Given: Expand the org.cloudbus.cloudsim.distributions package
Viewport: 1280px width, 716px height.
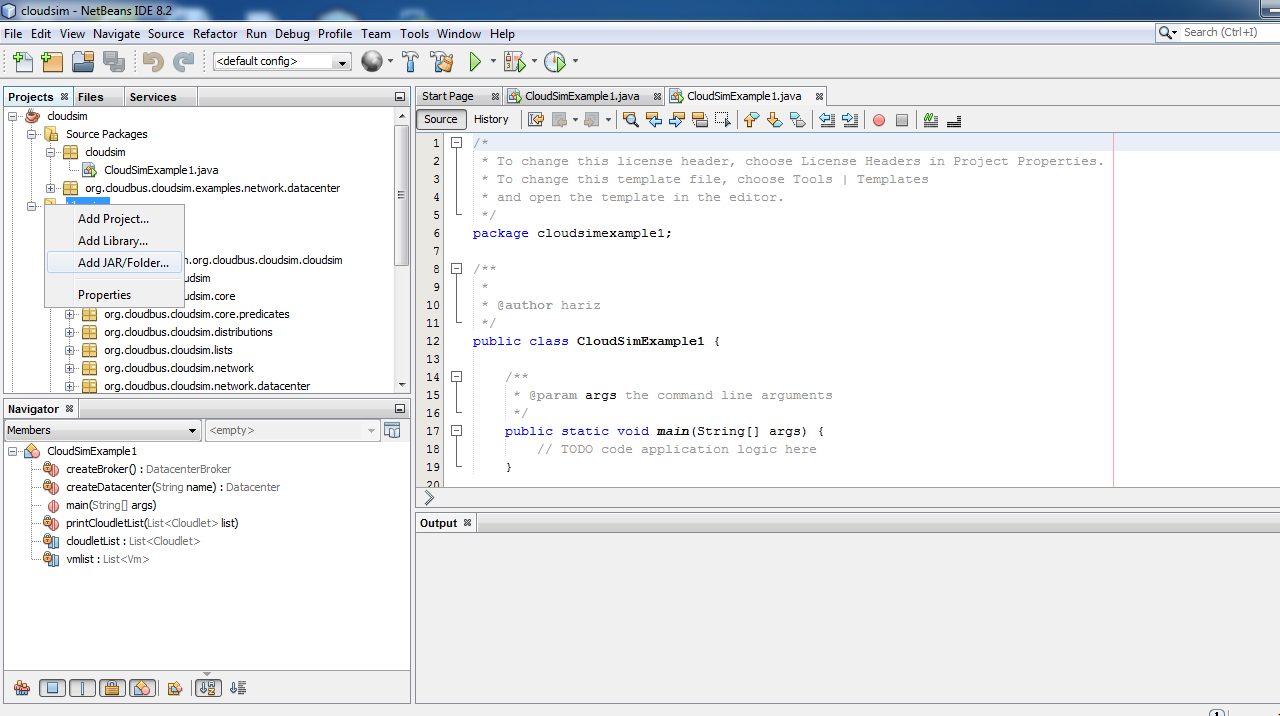Looking at the screenshot, I should coord(70,332).
